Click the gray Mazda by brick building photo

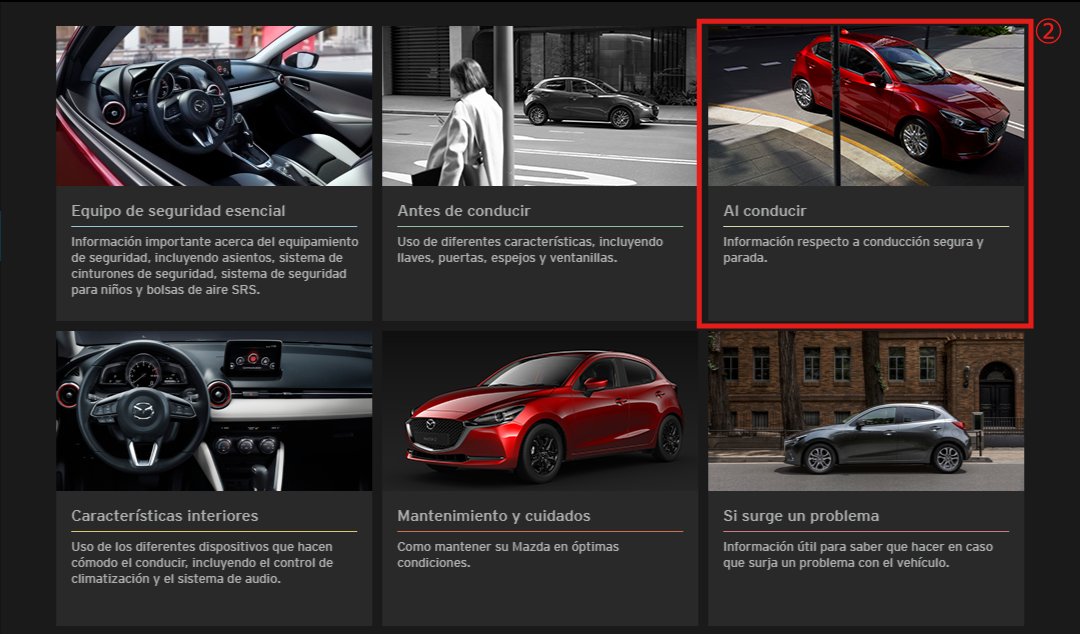865,411
